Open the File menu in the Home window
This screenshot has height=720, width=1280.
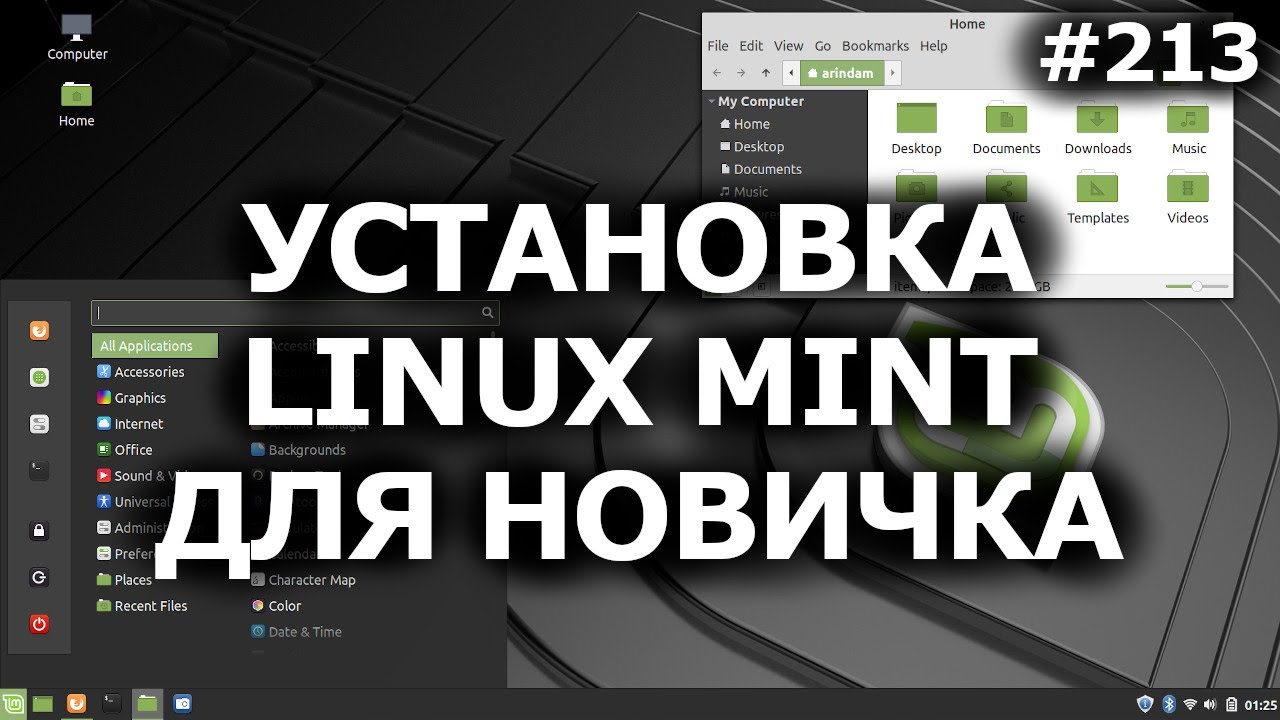pos(718,46)
